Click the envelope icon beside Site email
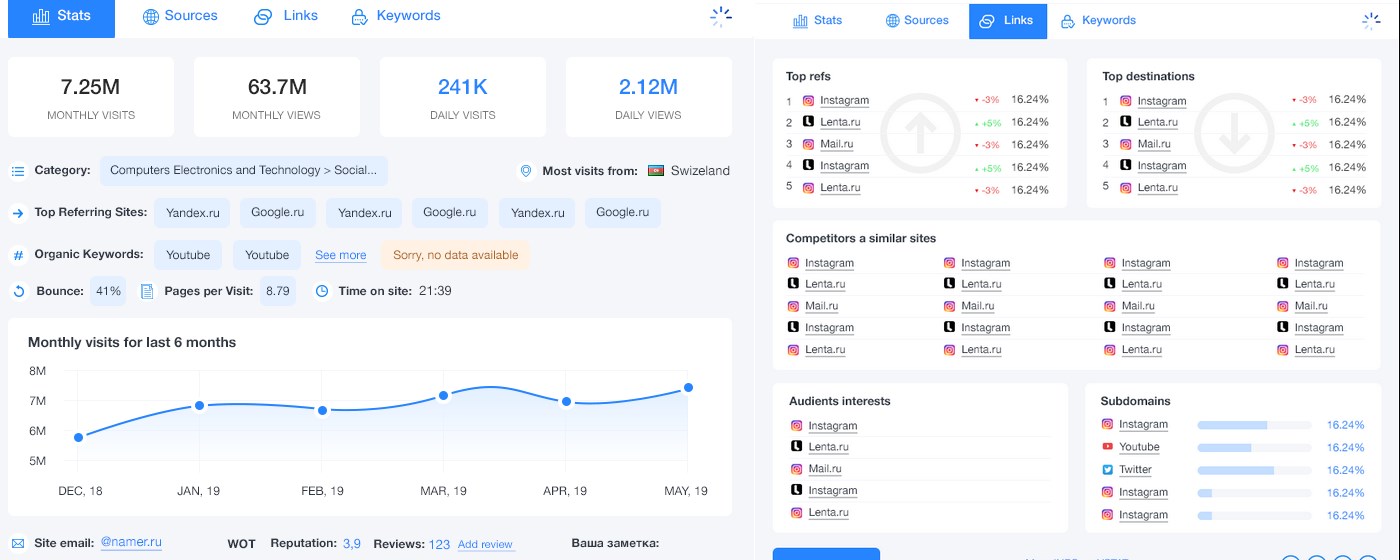Viewport: 1400px width, 560px height. coord(17,543)
